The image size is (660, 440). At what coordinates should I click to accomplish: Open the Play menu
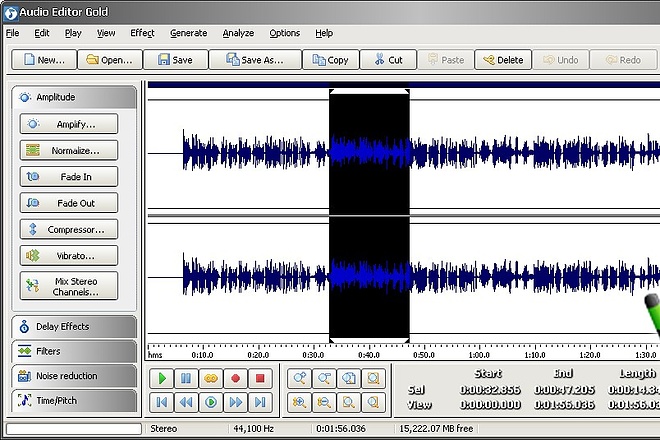click(x=73, y=33)
